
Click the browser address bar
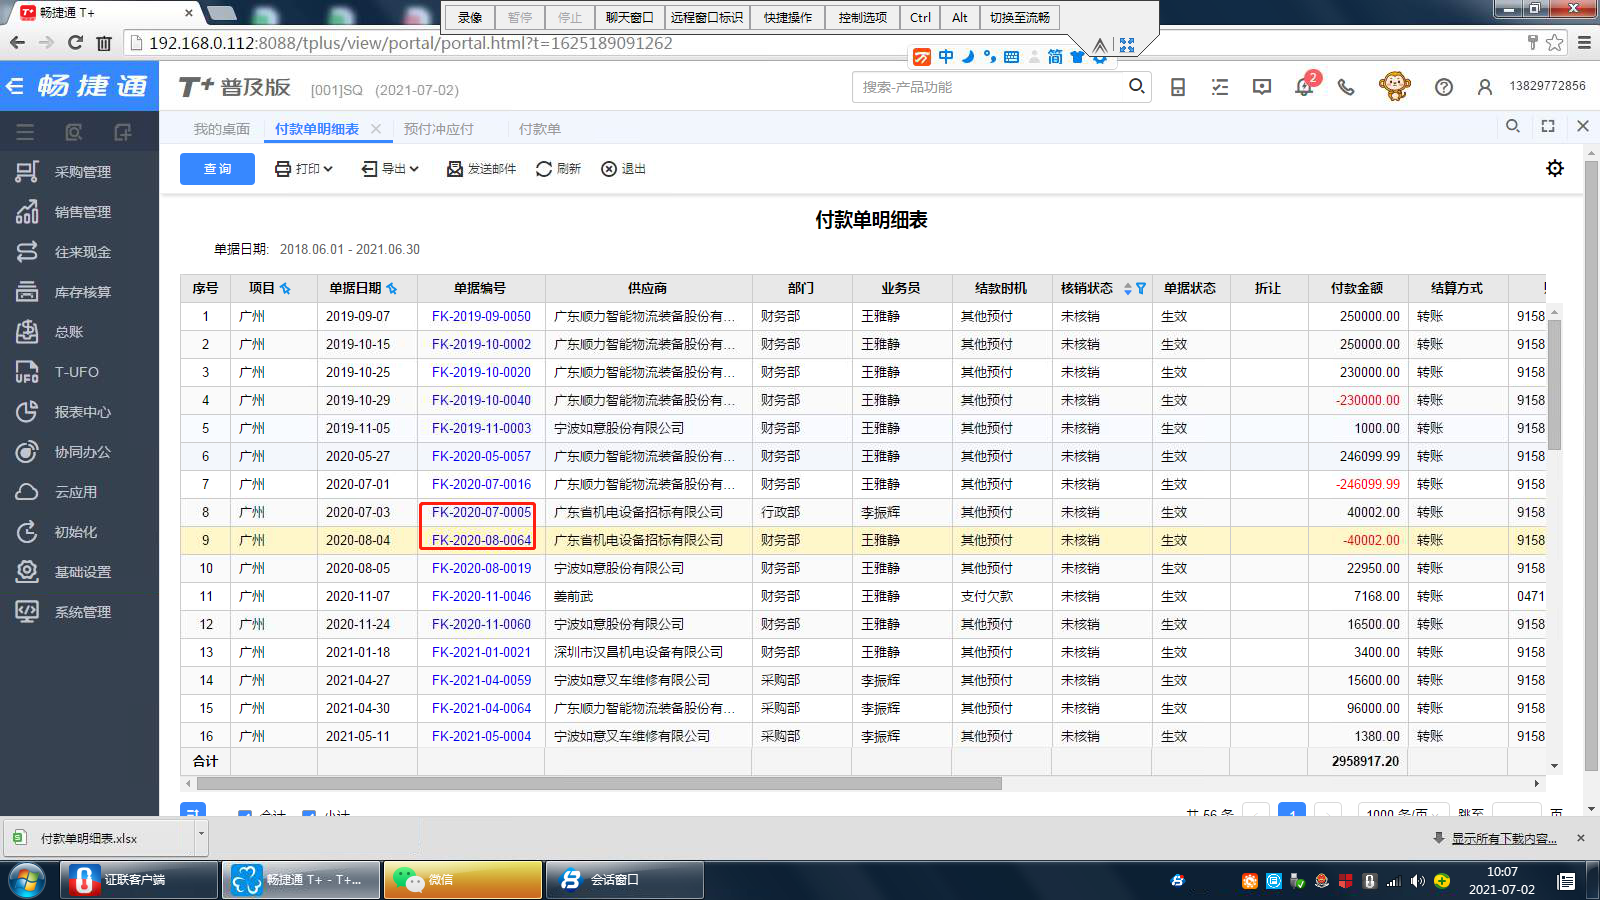pyautogui.click(x=820, y=43)
